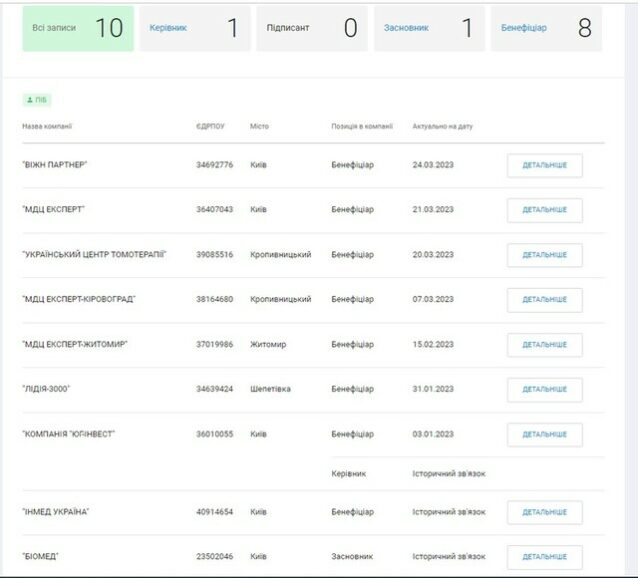
Task: Switch to the 'Засновник' filter tile
Action: tap(430, 28)
